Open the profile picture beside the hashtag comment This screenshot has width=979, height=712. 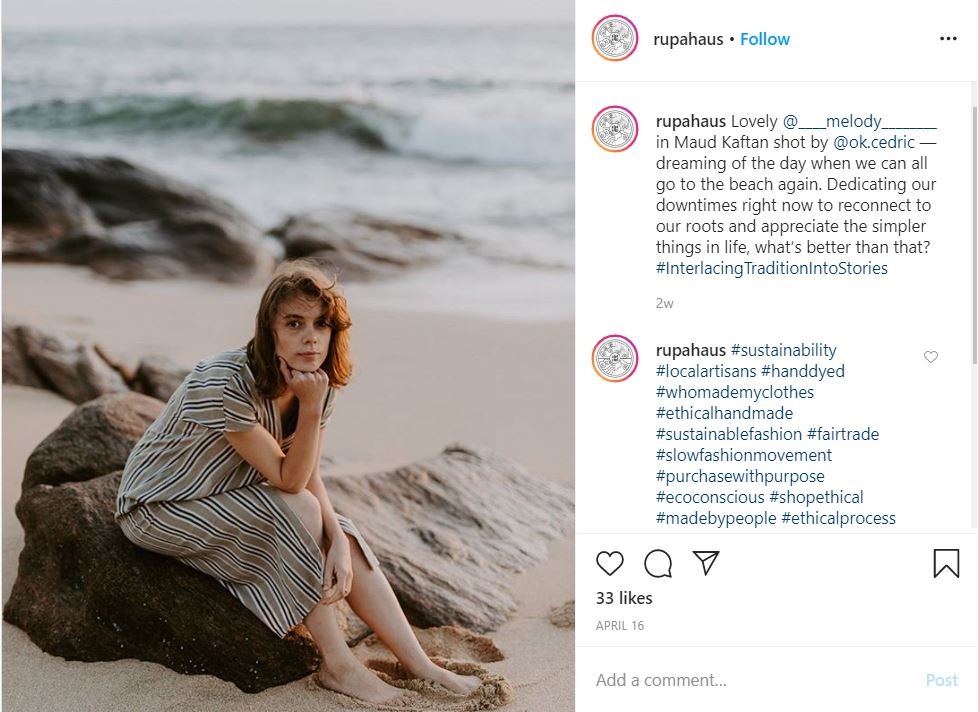pos(614,358)
